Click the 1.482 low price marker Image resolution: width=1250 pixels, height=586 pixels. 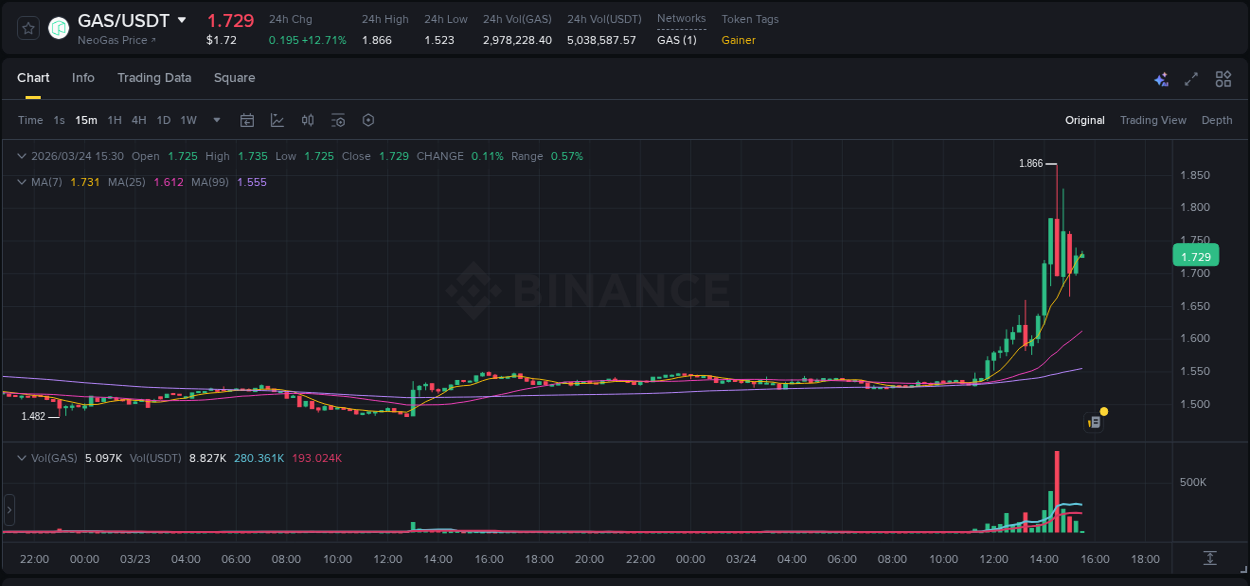click(x=33, y=416)
